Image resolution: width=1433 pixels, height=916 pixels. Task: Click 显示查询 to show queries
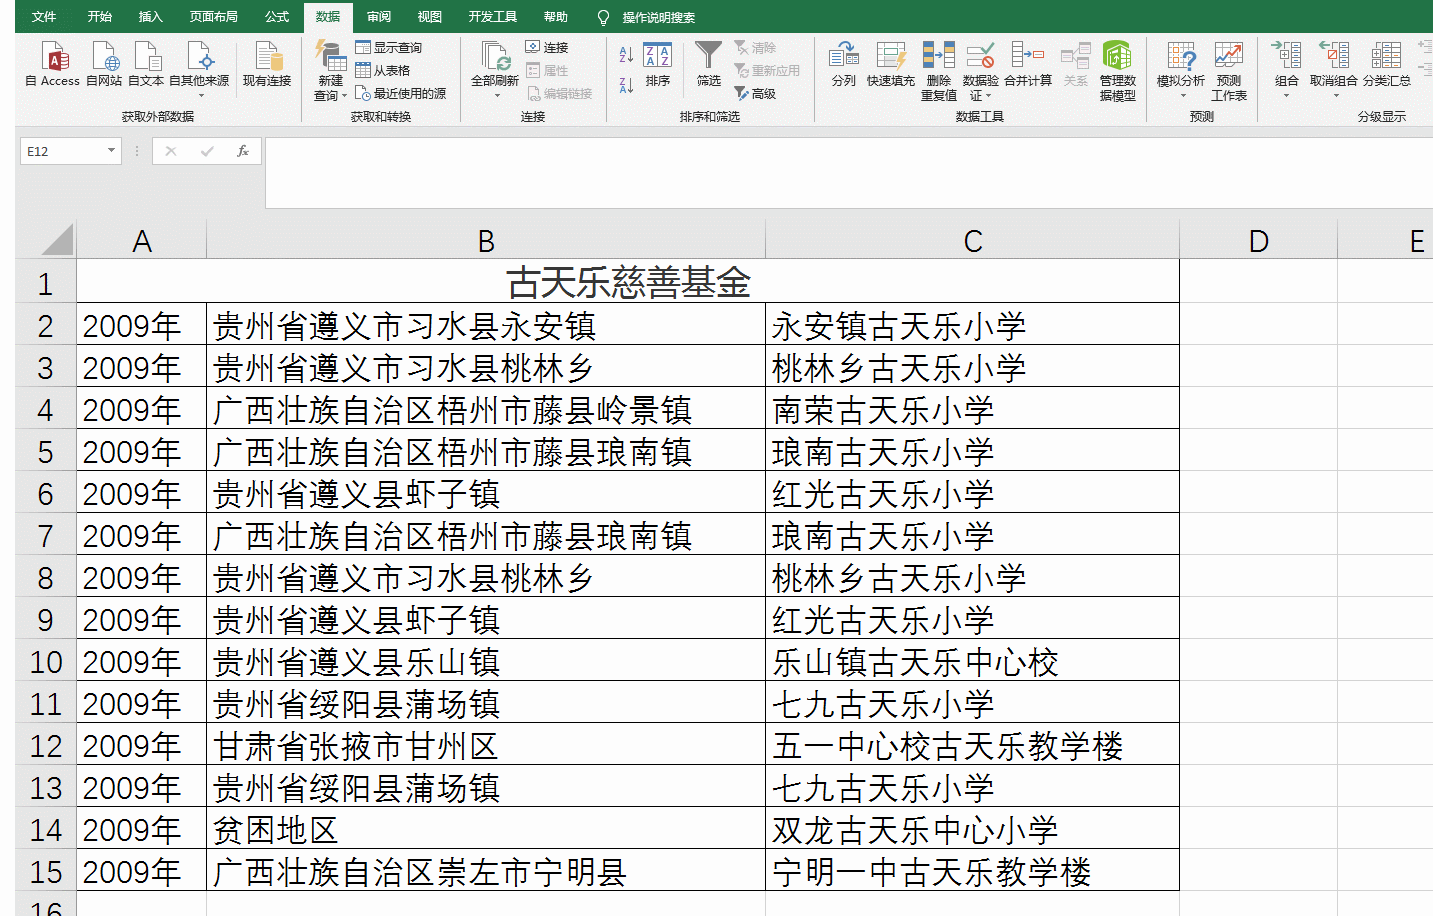pyautogui.click(x=388, y=47)
